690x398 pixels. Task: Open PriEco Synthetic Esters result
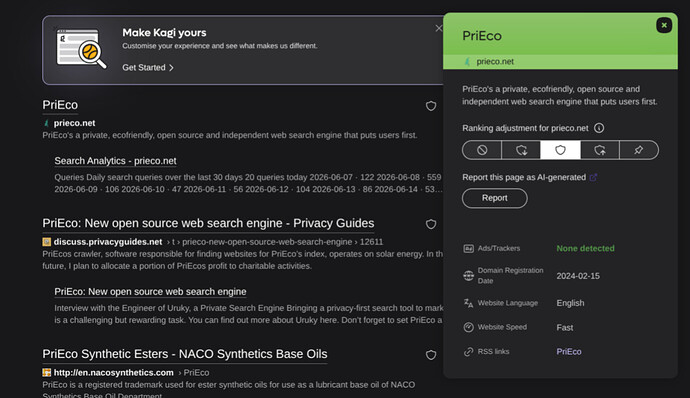coord(185,354)
